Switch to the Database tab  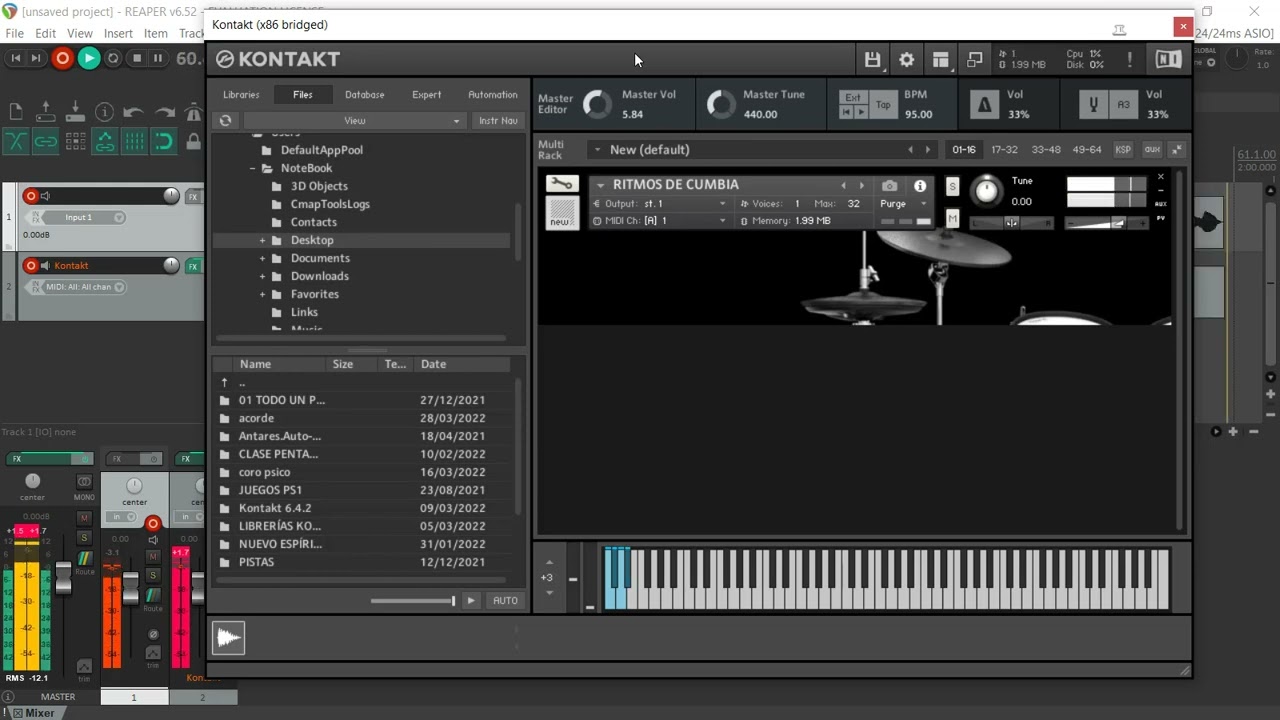365,95
